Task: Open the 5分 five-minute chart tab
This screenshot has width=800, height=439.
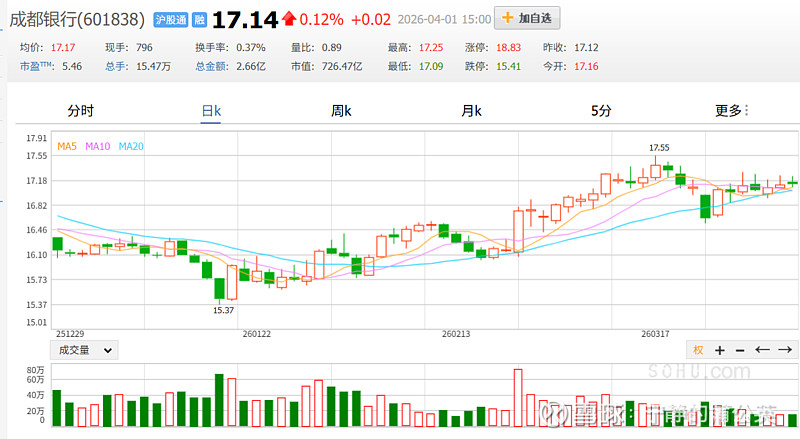Action: [x=601, y=111]
